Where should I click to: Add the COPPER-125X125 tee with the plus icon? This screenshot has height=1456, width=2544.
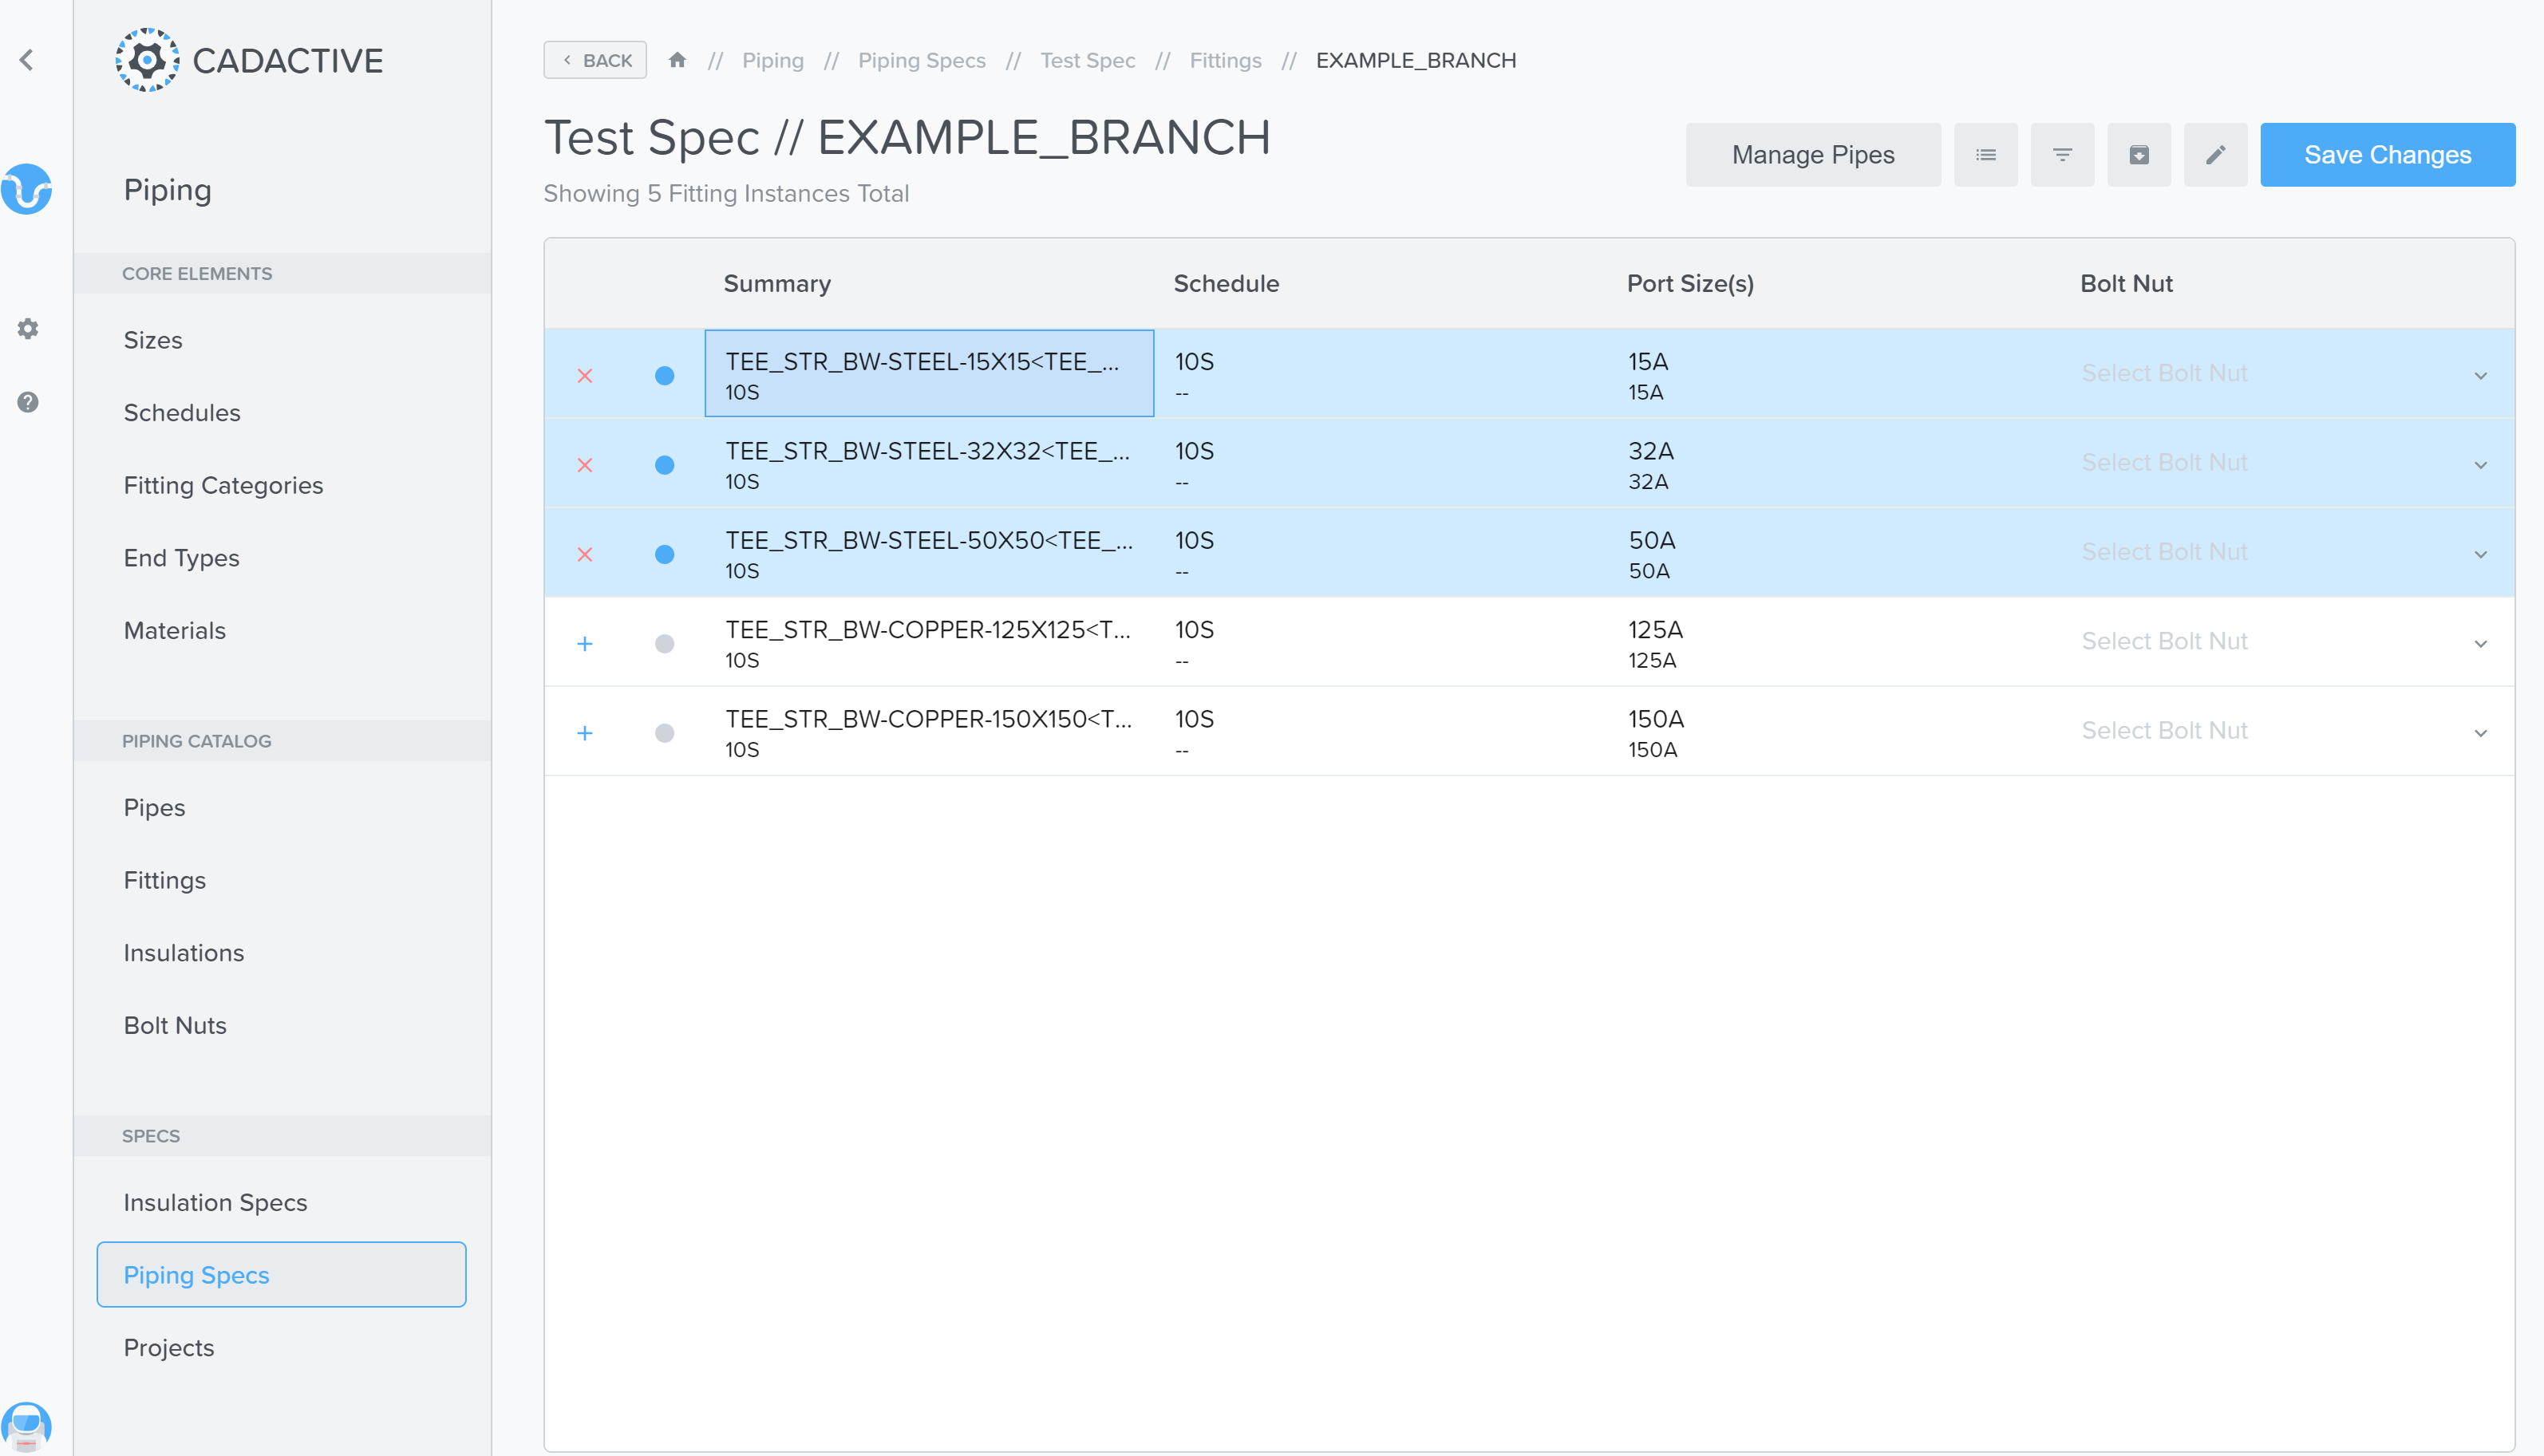tap(585, 644)
